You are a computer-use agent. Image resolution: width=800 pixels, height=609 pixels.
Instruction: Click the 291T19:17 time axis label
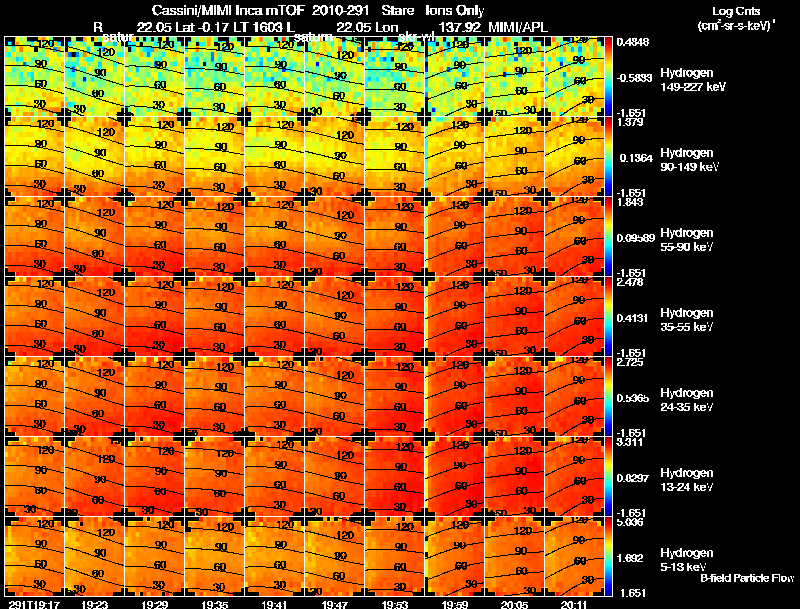click(34, 604)
